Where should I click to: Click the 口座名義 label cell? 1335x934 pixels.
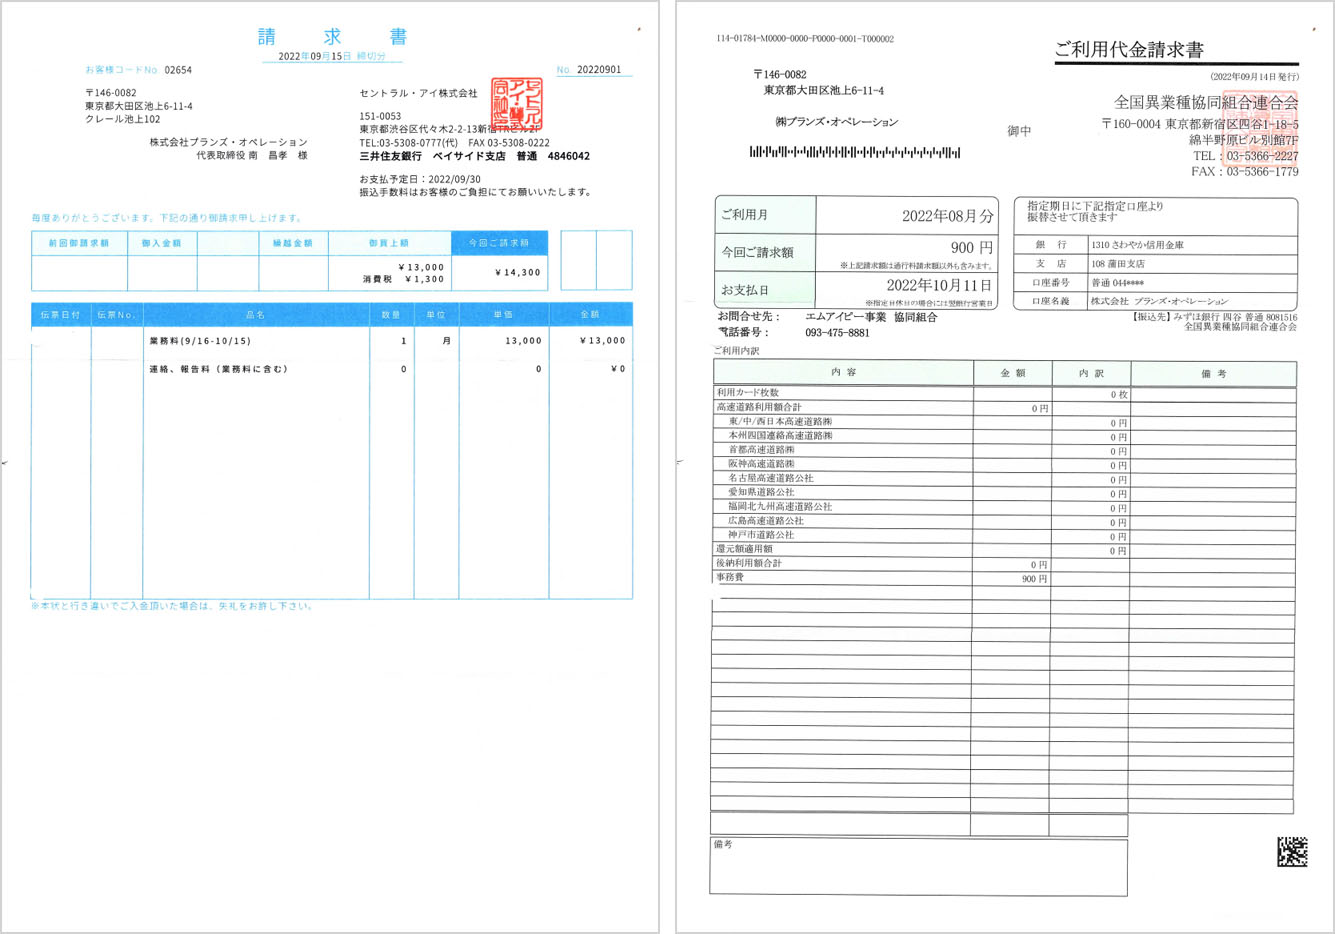click(x=1050, y=301)
